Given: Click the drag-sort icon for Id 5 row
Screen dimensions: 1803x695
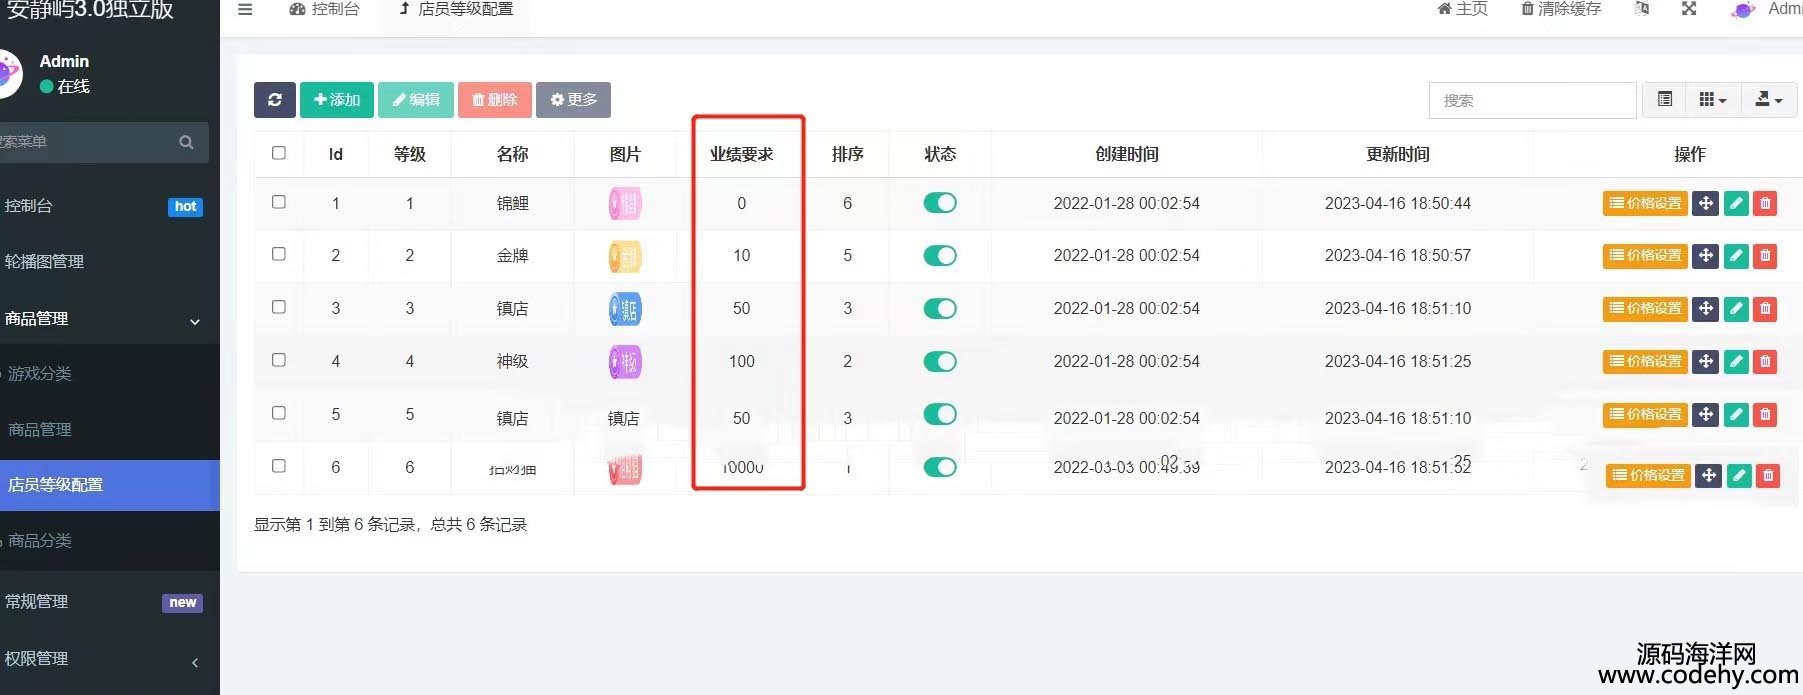Looking at the screenshot, I should [1706, 414].
